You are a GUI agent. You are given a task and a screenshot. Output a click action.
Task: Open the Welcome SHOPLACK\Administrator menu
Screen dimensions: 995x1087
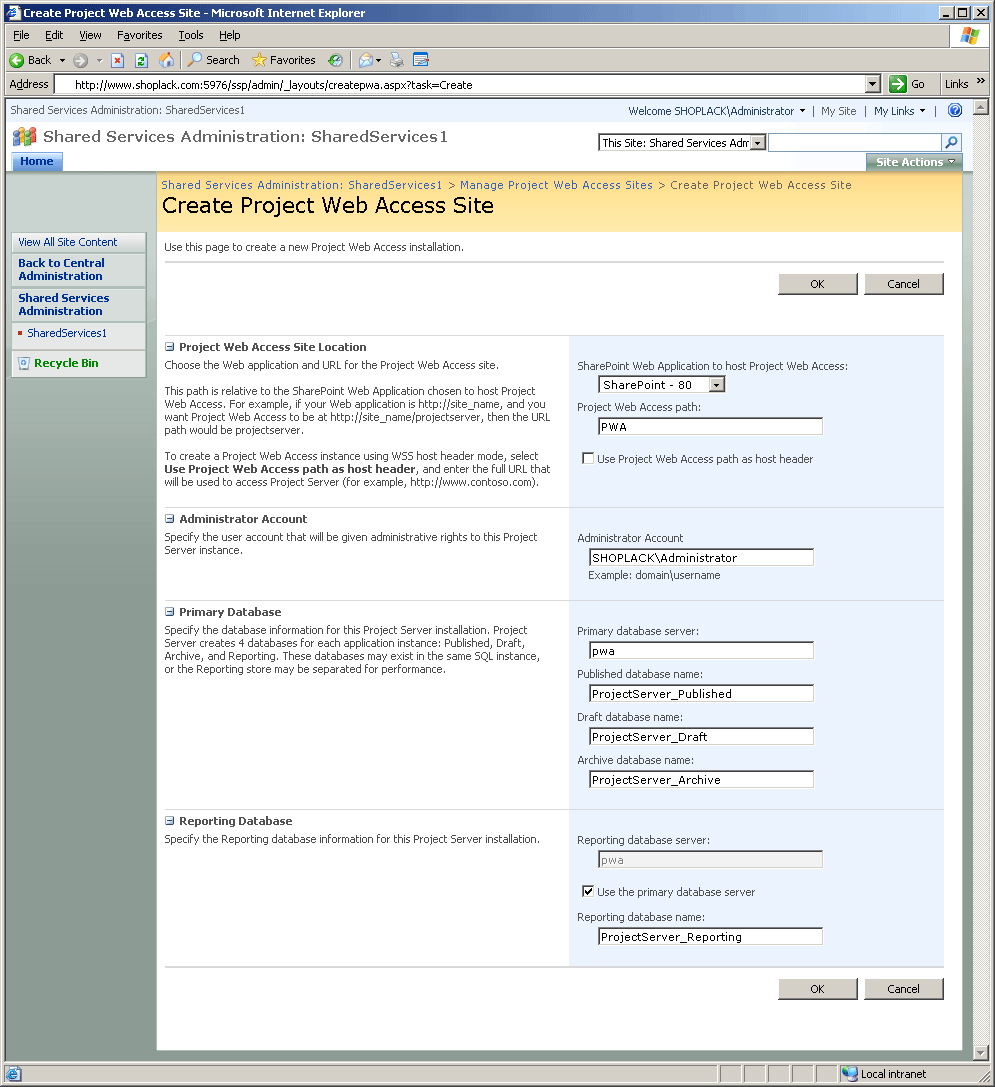(x=717, y=111)
